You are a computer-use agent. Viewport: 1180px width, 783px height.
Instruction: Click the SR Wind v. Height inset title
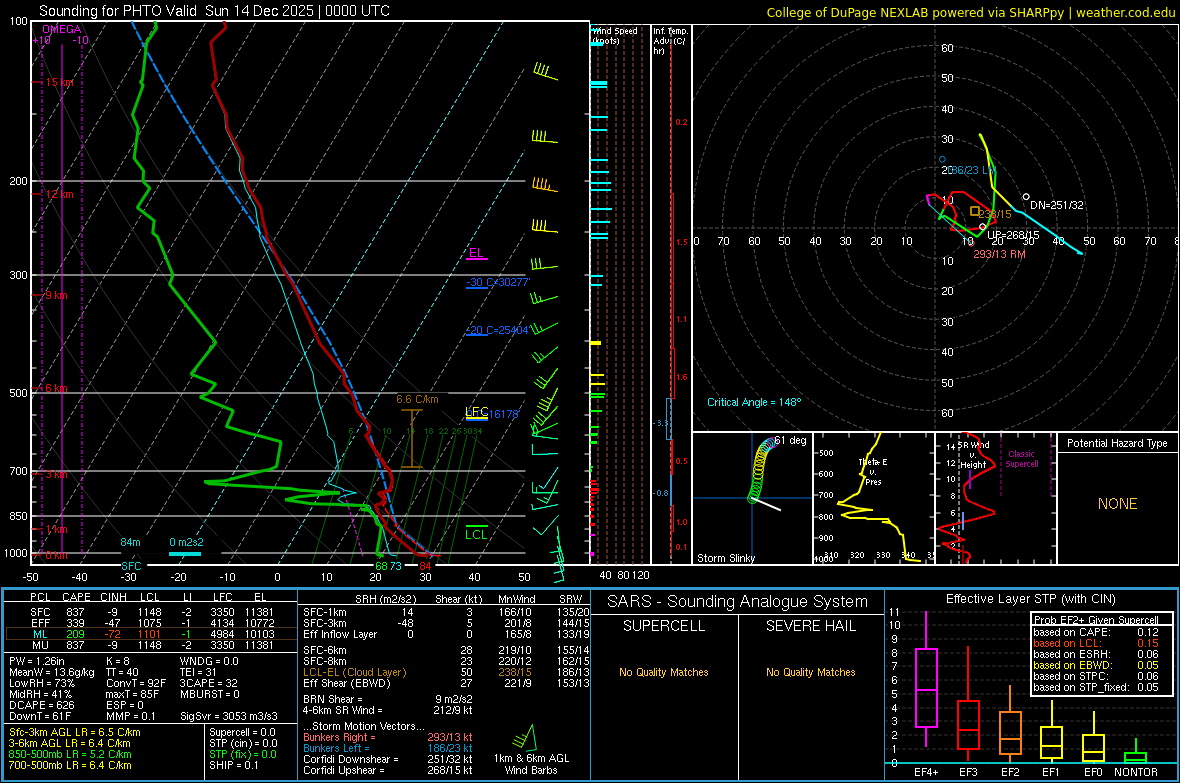(x=973, y=455)
